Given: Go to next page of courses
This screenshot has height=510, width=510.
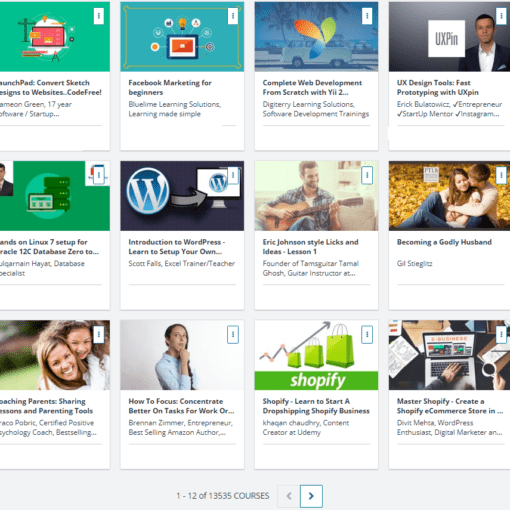Looking at the screenshot, I should (311, 496).
